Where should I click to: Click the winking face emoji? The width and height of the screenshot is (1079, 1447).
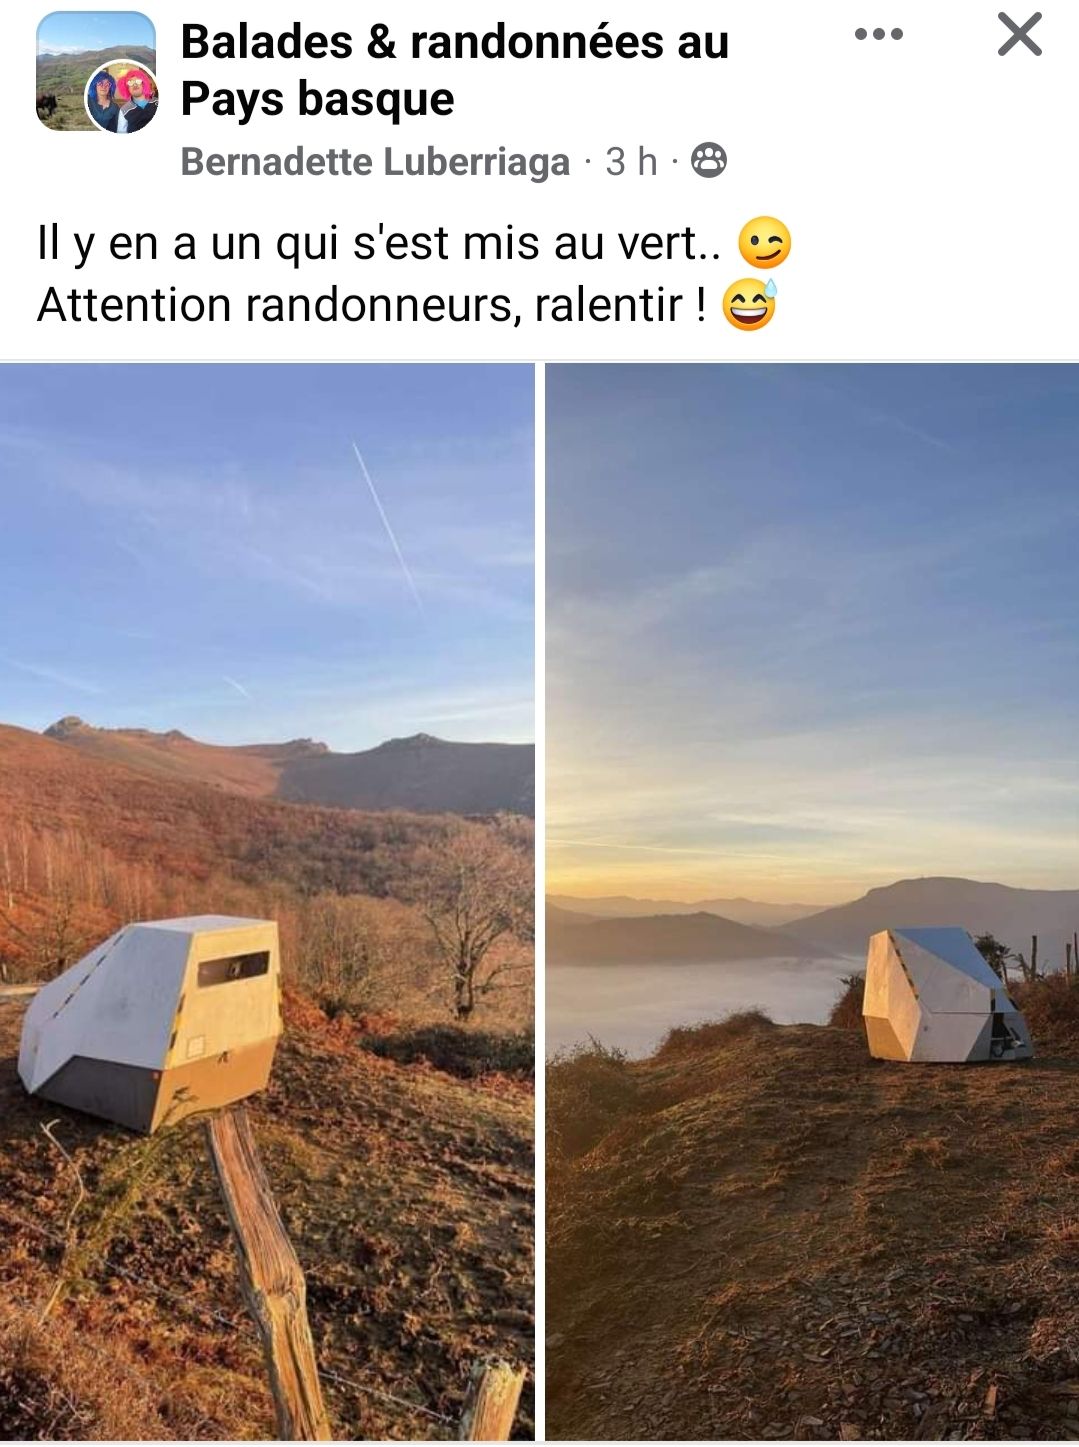point(765,243)
